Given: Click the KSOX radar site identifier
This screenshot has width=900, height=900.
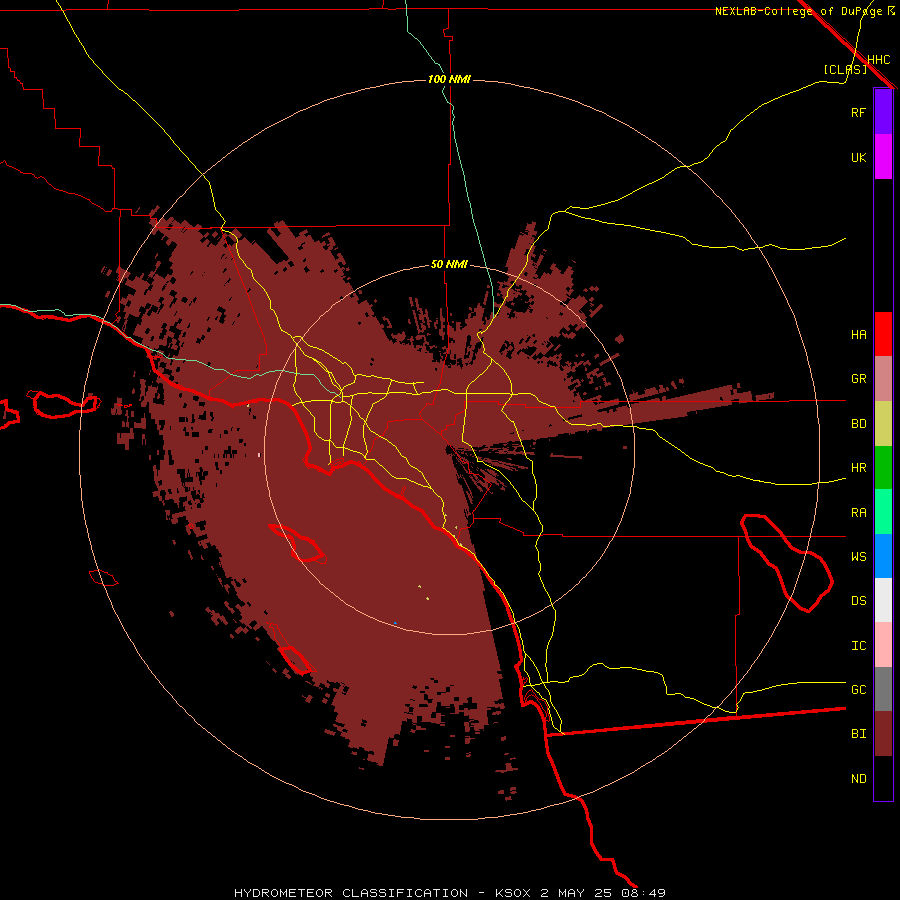Looking at the screenshot, I should (x=514, y=893).
